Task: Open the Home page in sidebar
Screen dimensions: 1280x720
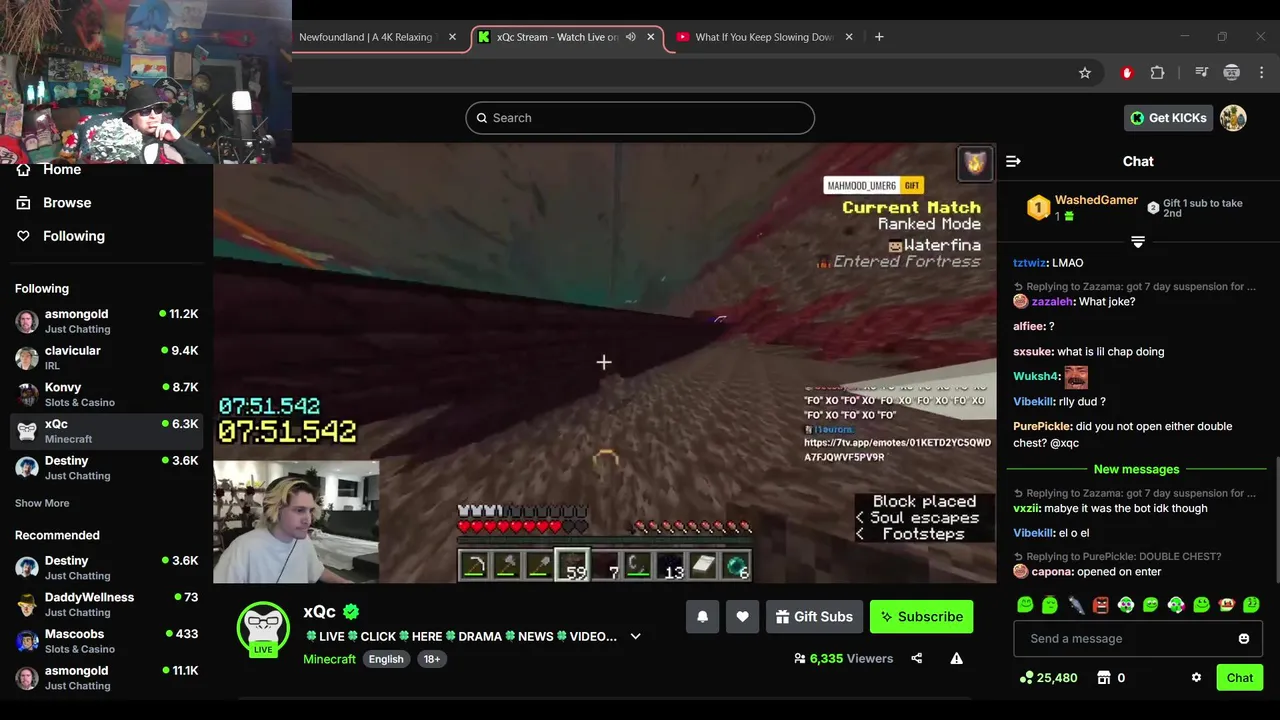Action: click(x=50, y=169)
